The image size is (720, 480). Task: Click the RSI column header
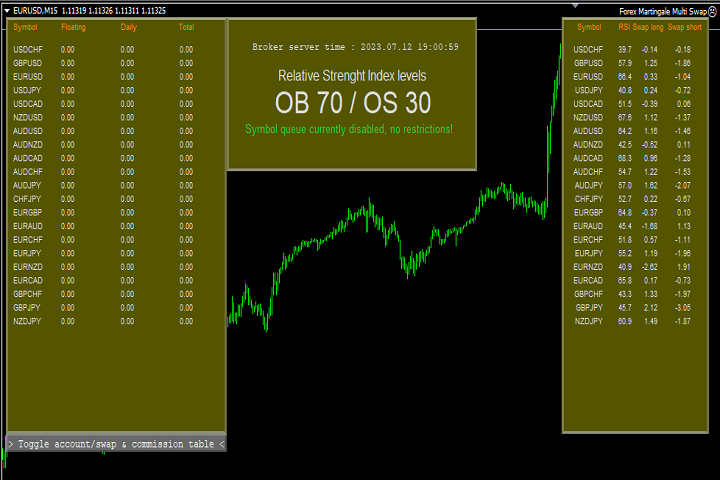(624, 27)
